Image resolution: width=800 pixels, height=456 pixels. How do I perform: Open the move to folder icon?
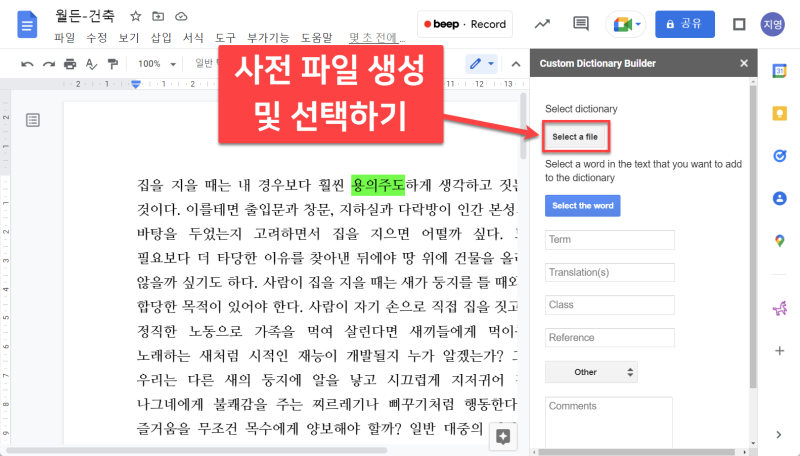(158, 17)
